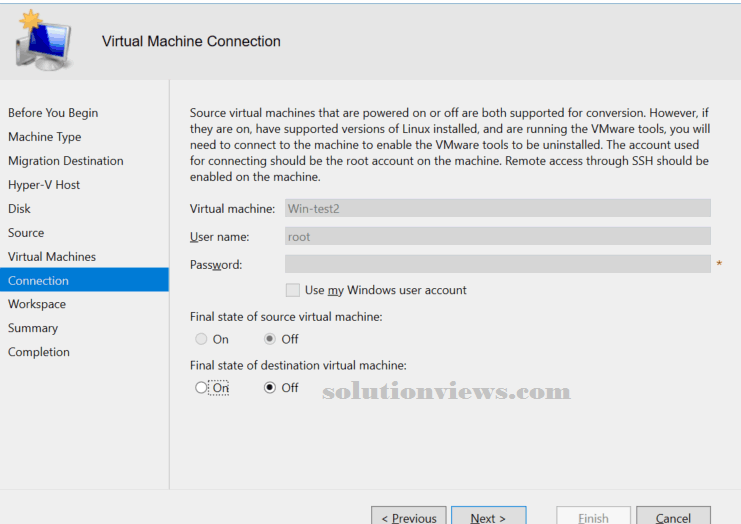Enable Use my Windows user account checkbox
The image size is (741, 524).
pyautogui.click(x=293, y=290)
